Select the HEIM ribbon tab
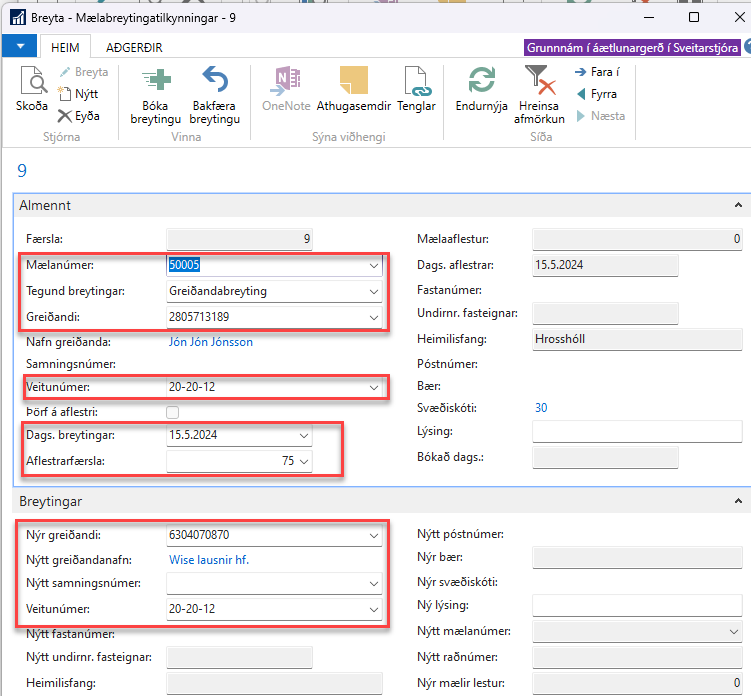This screenshot has height=696, width=751. (66, 47)
